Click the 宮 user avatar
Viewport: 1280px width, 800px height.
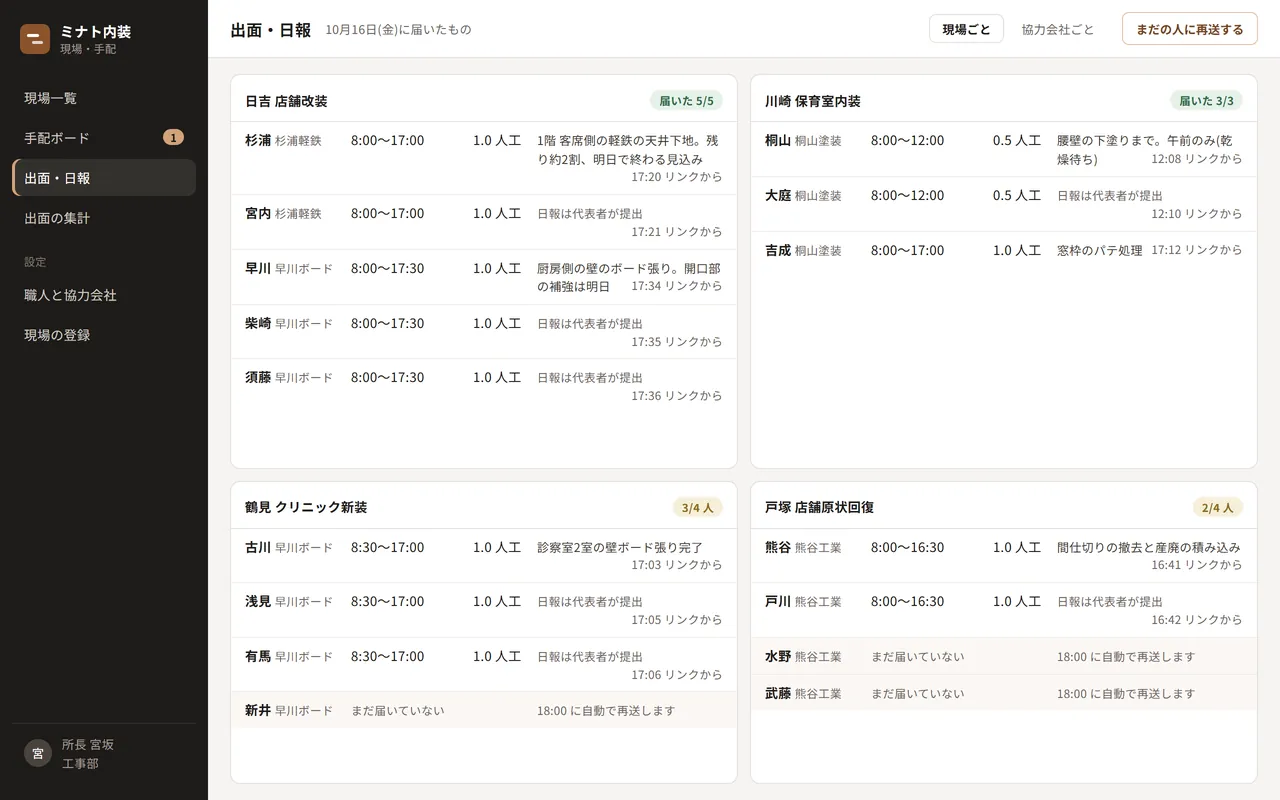[38, 753]
